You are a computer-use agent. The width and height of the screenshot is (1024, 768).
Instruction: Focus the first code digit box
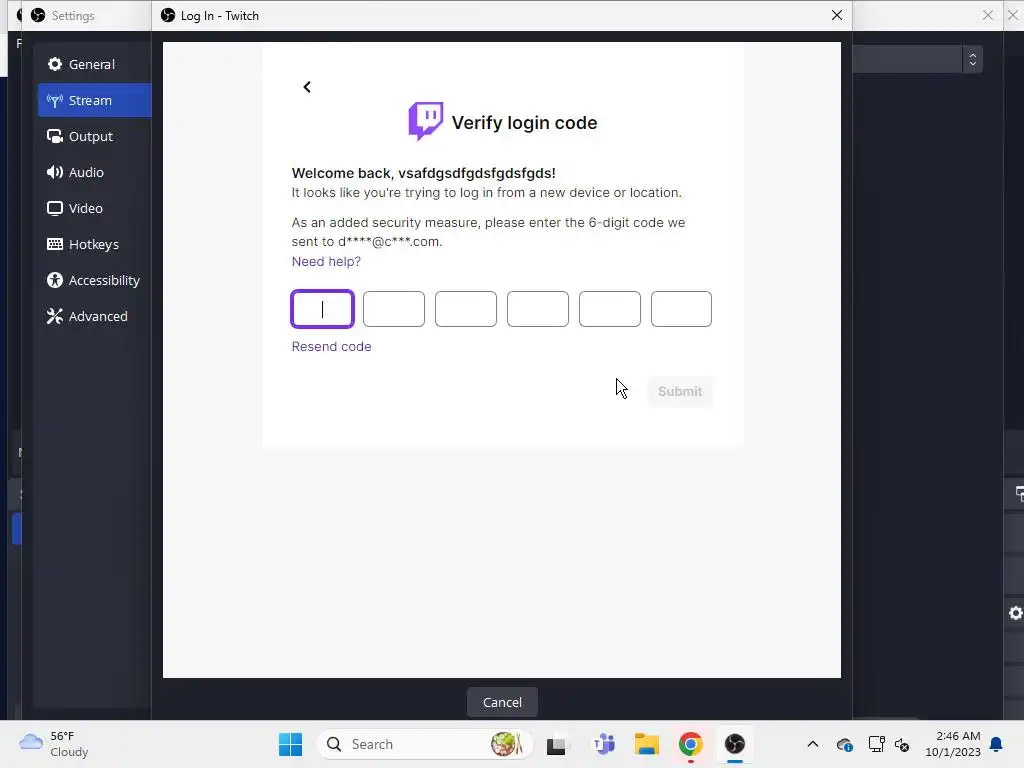pos(323,309)
